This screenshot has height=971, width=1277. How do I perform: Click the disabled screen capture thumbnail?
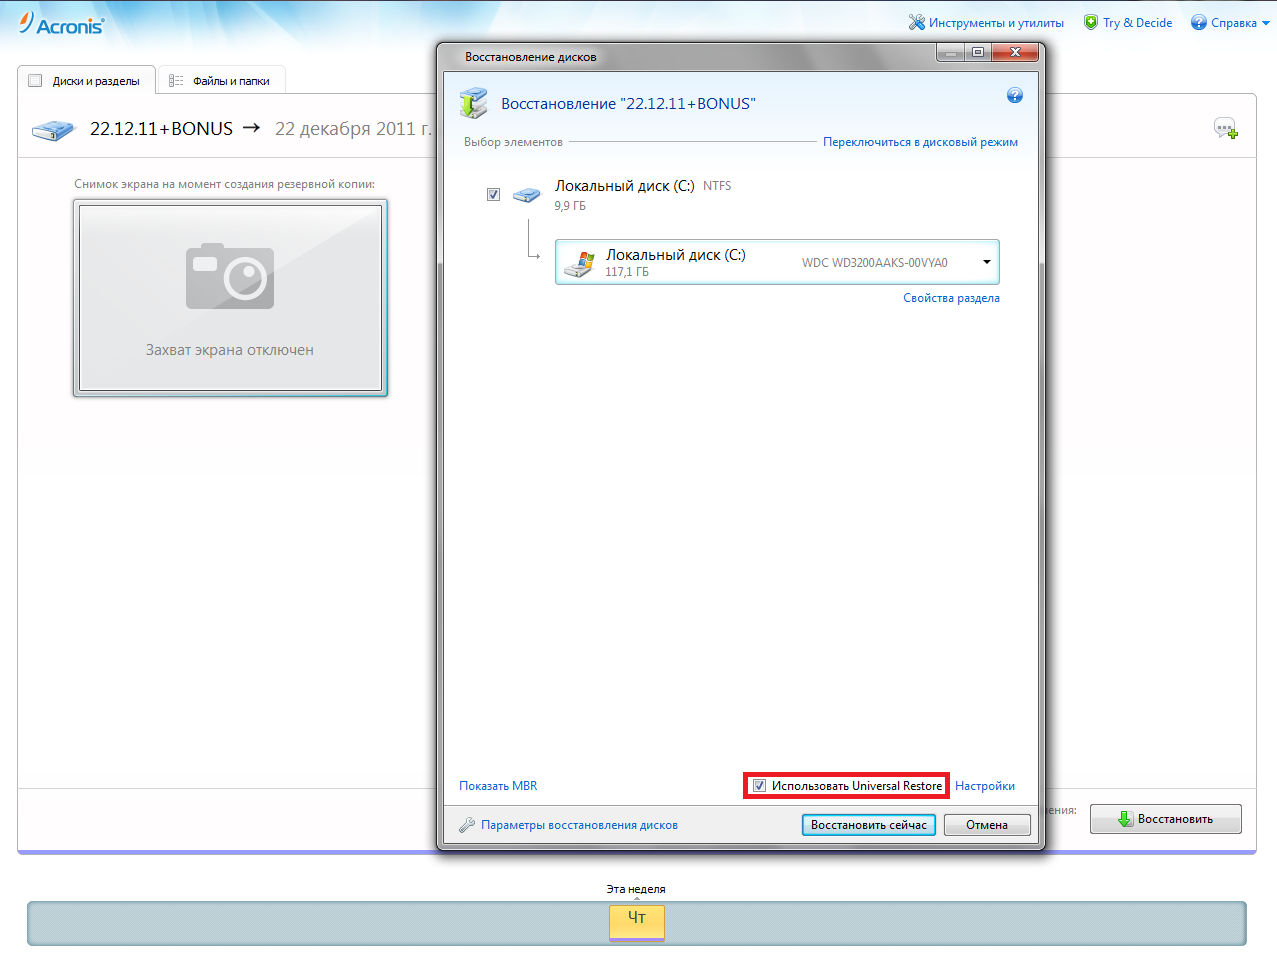tap(230, 298)
